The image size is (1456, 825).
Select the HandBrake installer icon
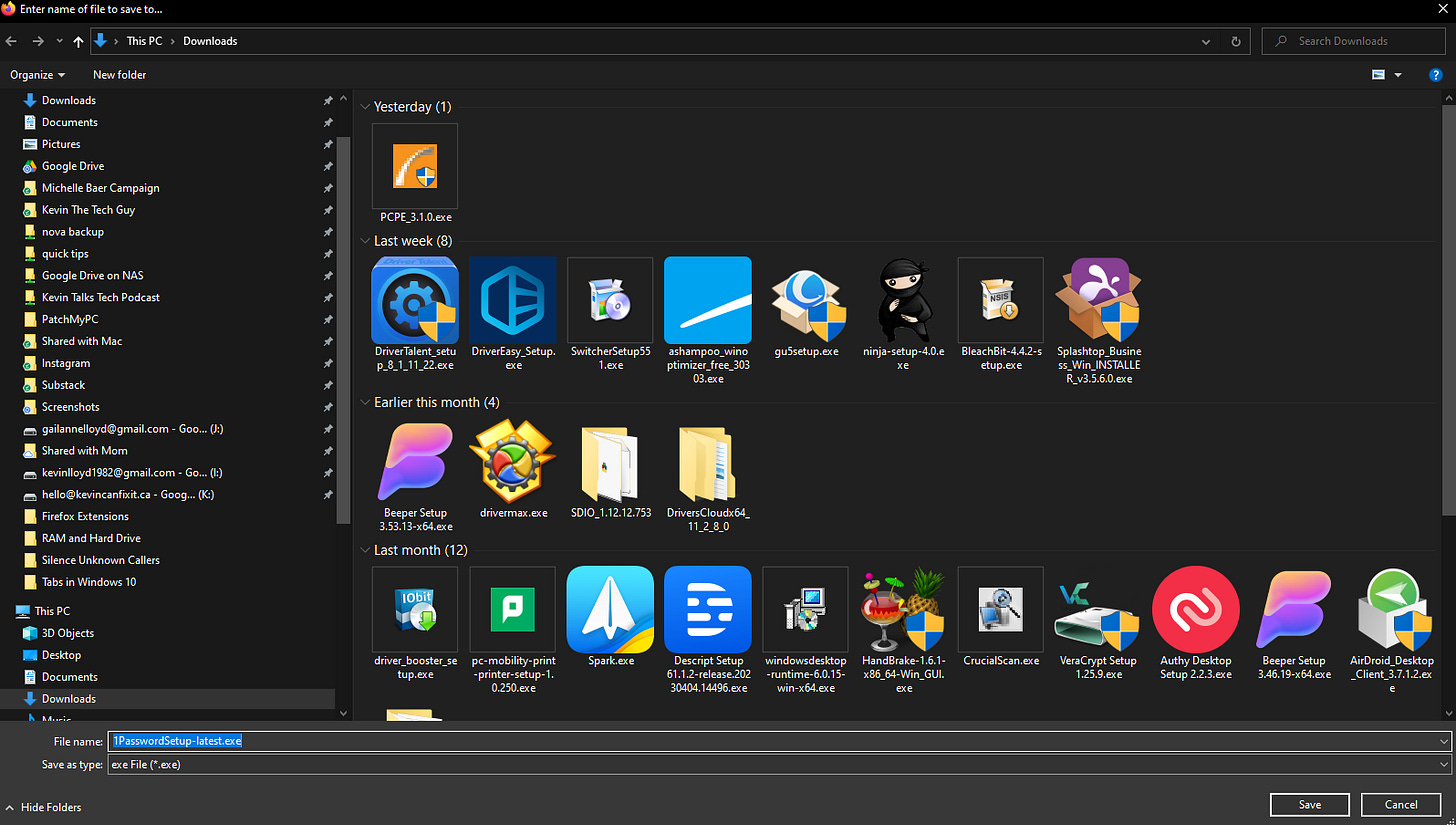coord(903,610)
